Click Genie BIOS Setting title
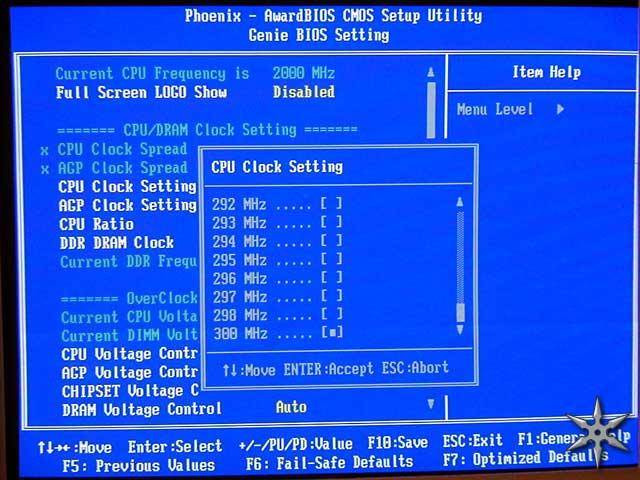This screenshot has width=640, height=480. click(319, 36)
